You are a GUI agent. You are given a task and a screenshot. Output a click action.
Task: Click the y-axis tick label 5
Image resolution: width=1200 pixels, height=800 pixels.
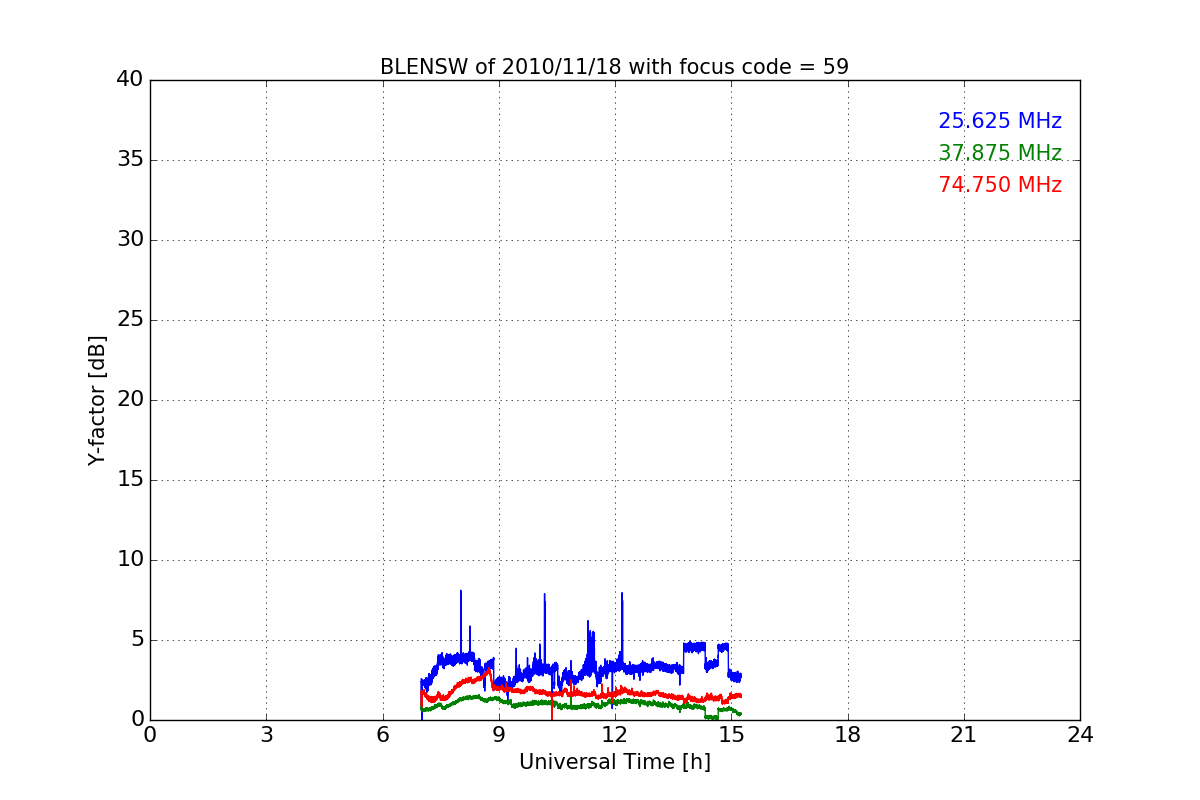tap(137, 640)
